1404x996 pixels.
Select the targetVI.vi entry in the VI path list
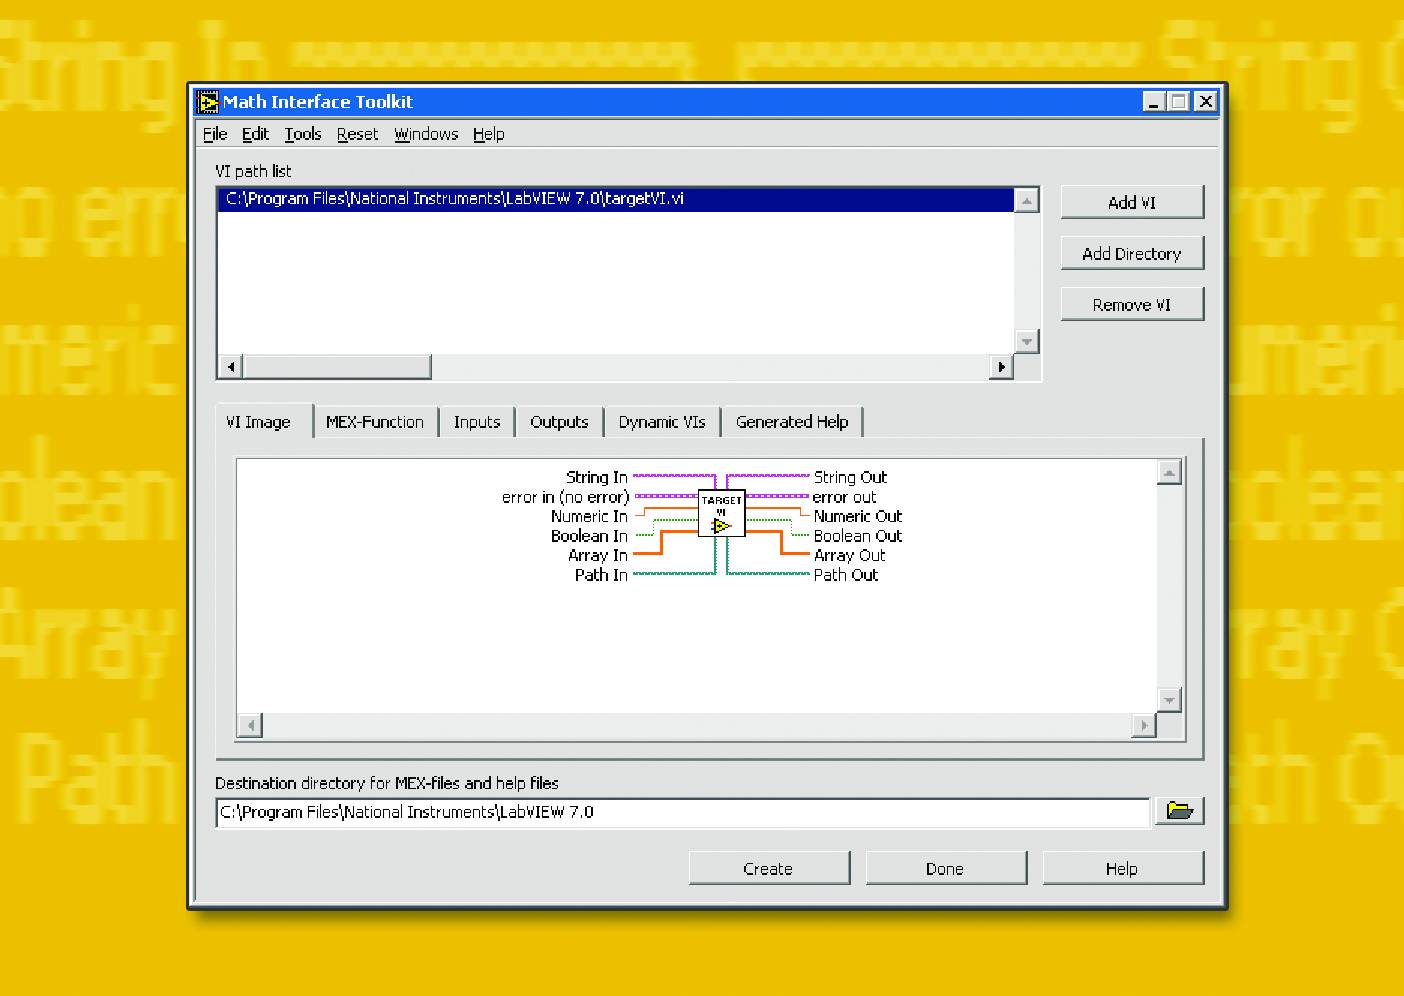click(600, 198)
